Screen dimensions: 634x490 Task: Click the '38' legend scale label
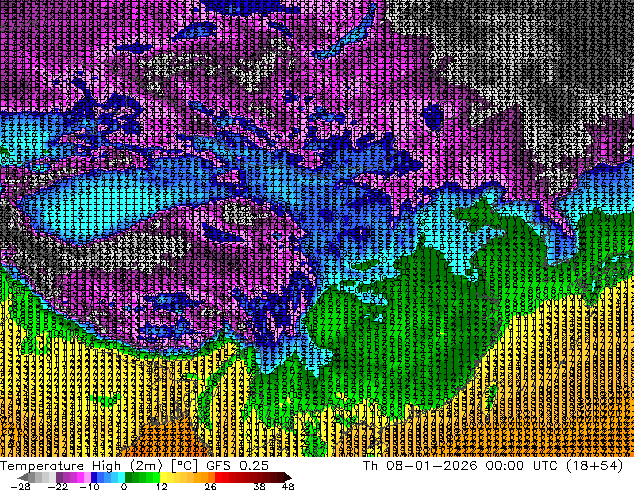pyautogui.click(x=260, y=486)
